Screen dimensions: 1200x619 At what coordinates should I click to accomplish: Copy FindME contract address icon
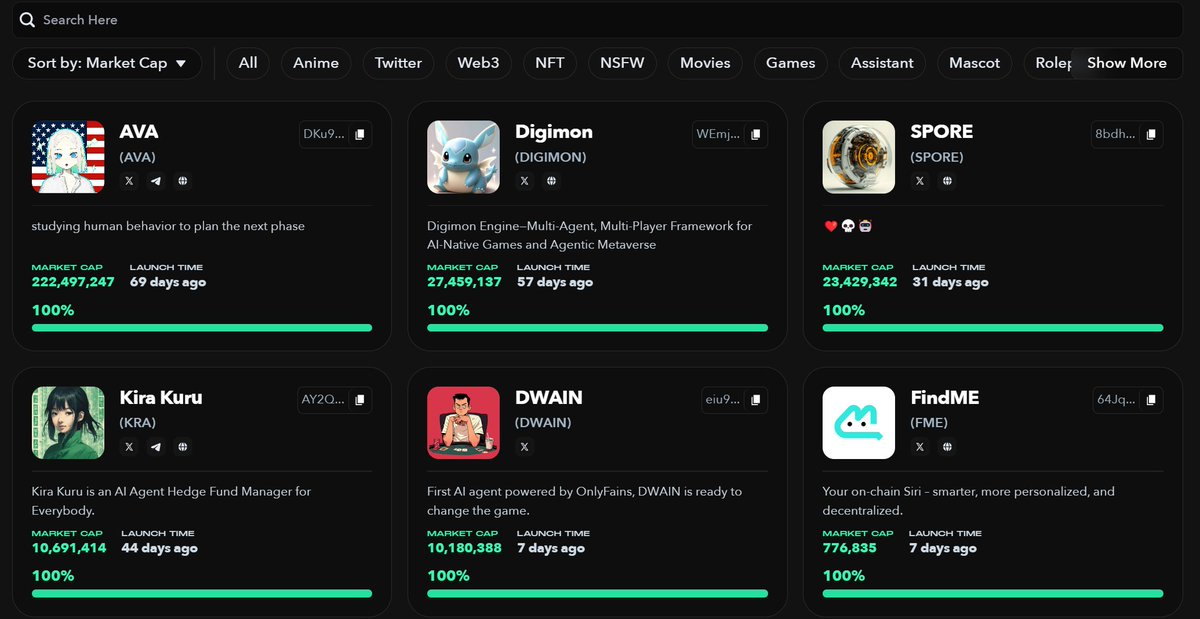[1151, 400]
